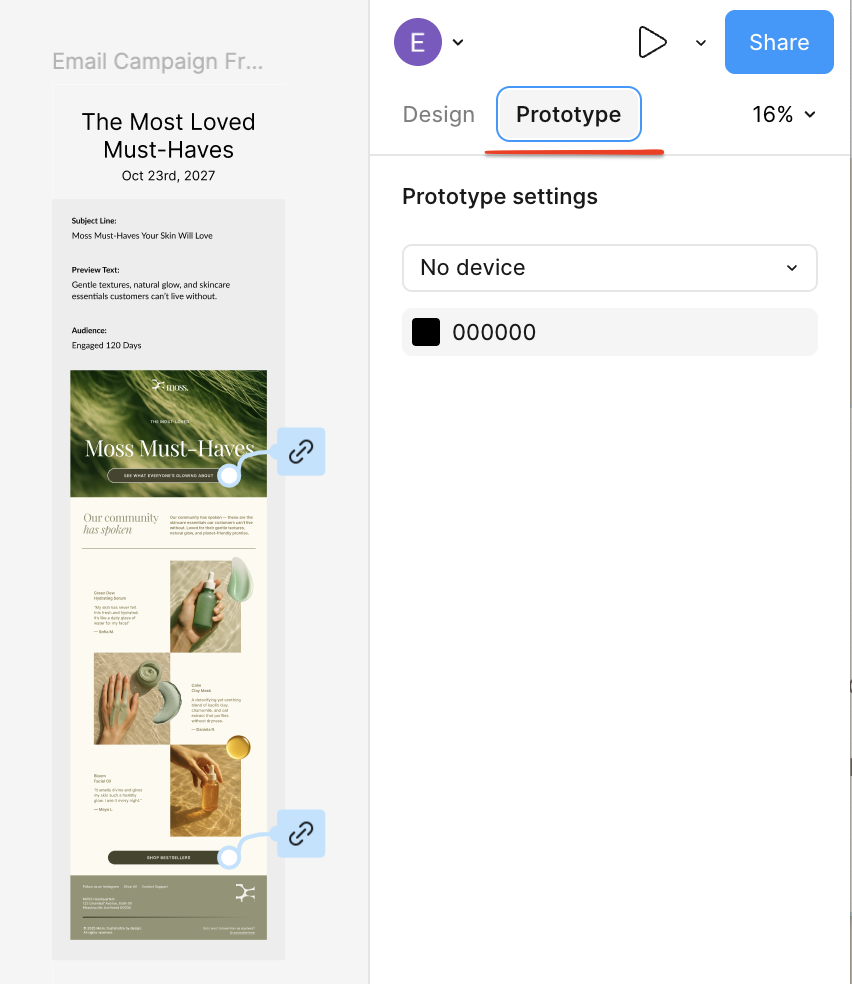Click the Present play icon
This screenshot has width=852, height=984.
pos(653,42)
